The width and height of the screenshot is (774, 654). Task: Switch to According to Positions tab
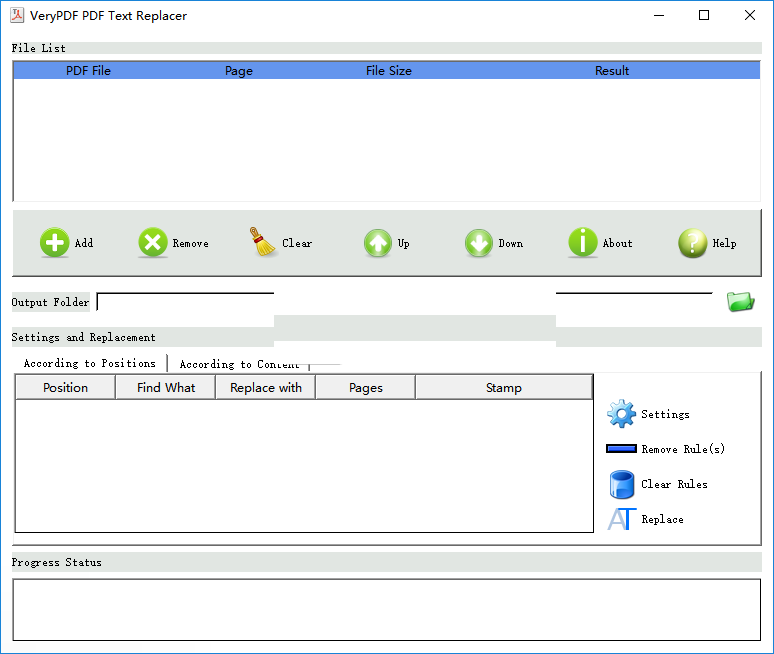[x=89, y=363]
